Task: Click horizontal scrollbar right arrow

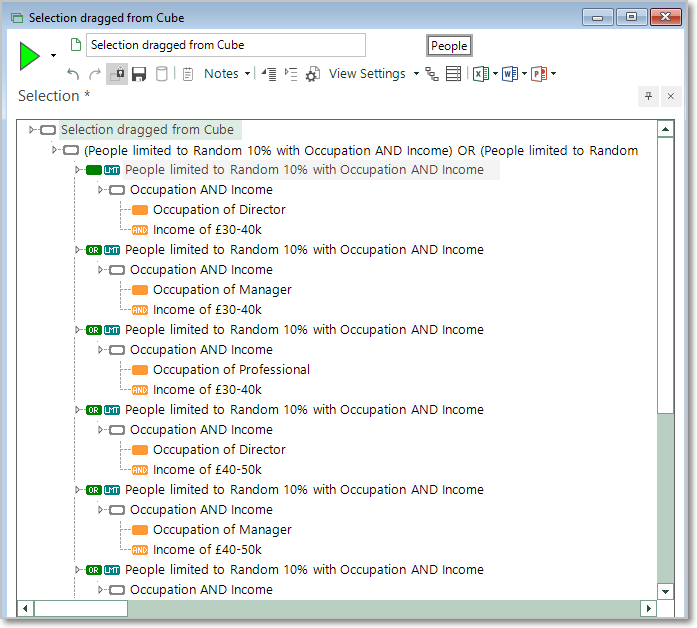Action: [649, 608]
